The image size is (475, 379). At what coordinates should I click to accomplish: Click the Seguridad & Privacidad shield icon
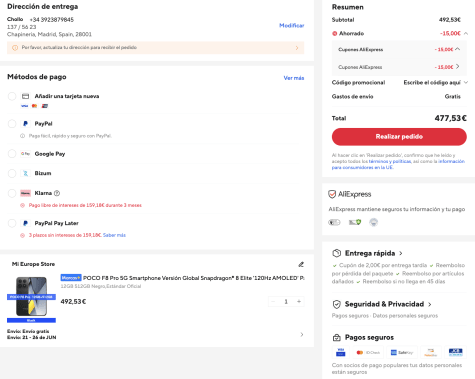(337, 304)
